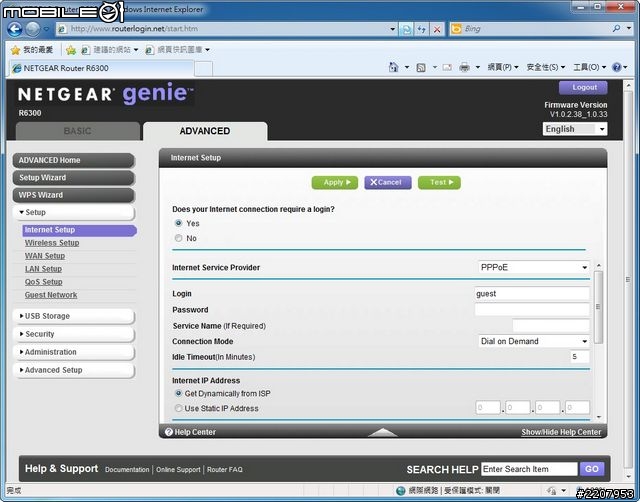The image size is (640, 502).
Task: Open Online Support link
Action: tap(178, 470)
